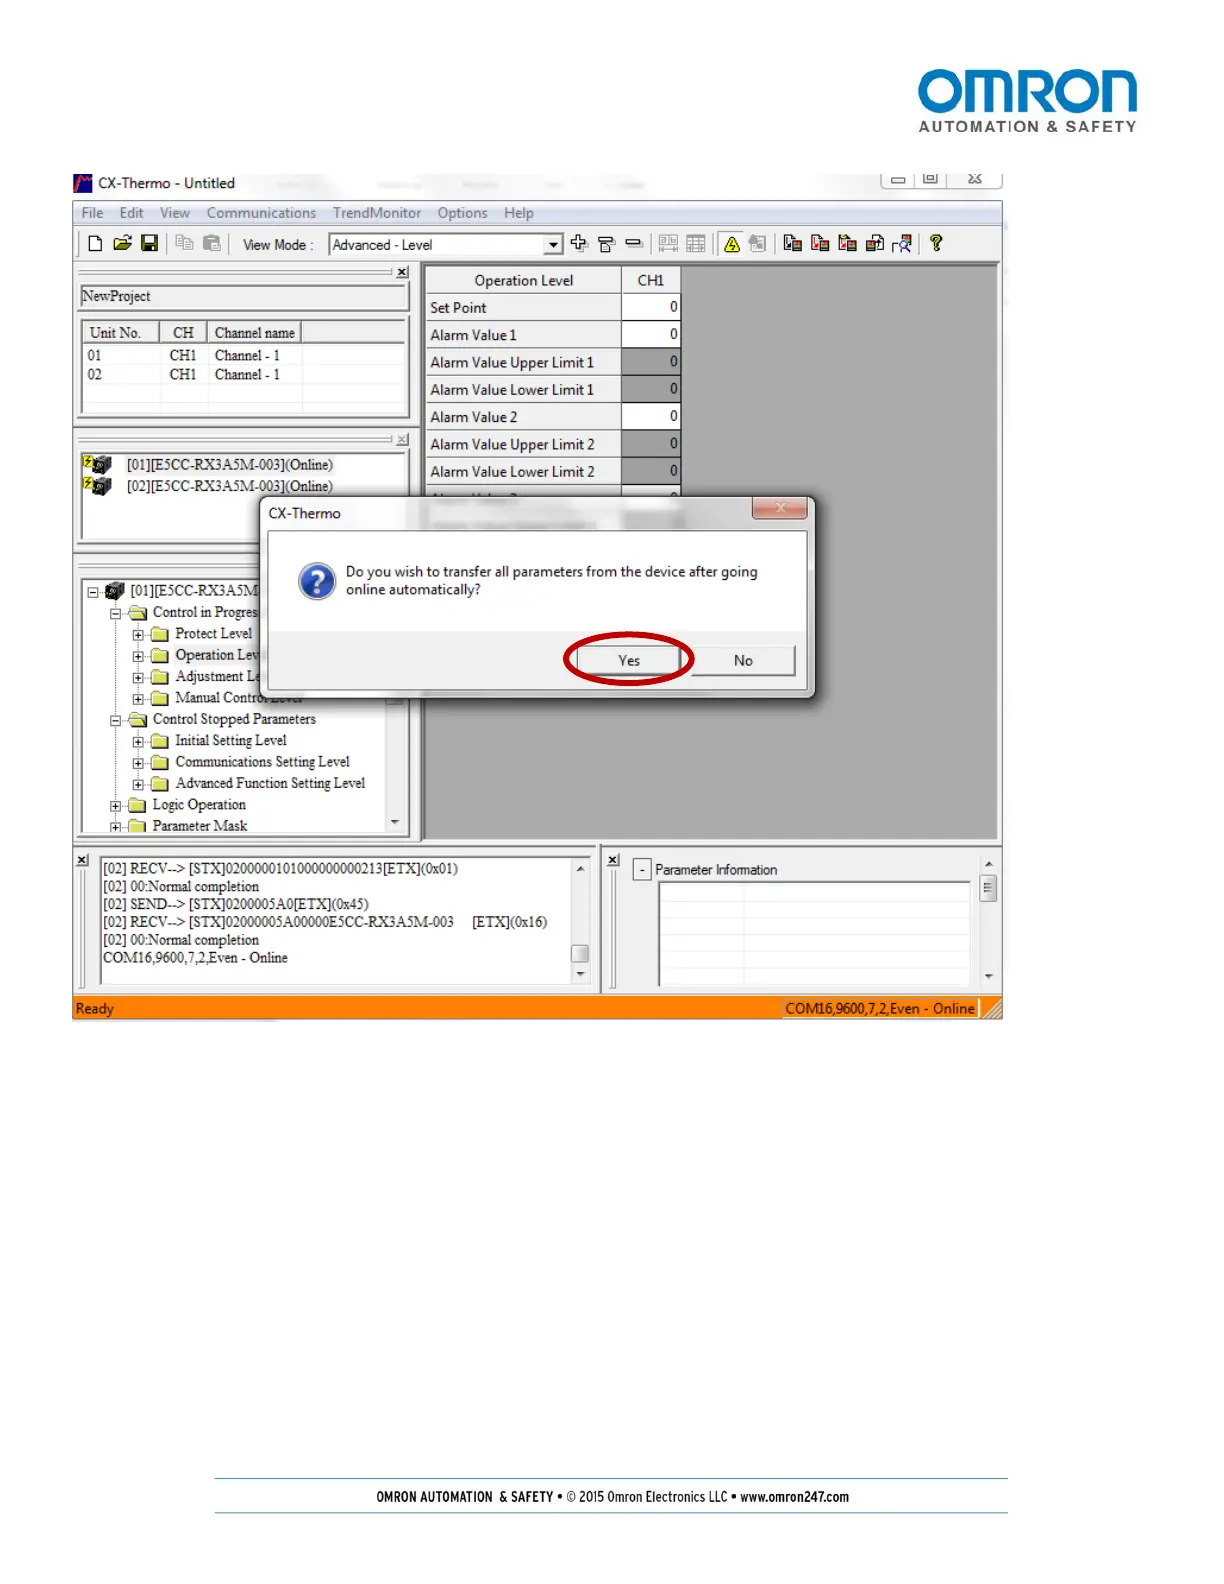Expand the Adjustment Level node
The height and width of the screenshot is (1584, 1224).
138,678
